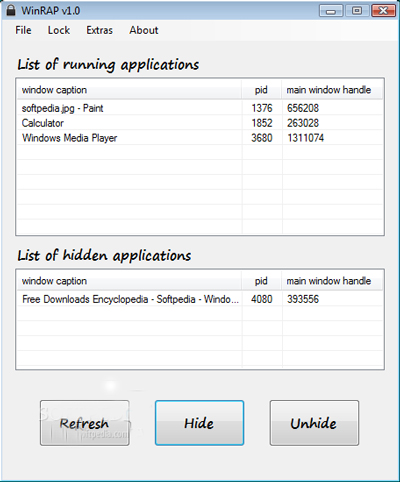Sort running list by main window handle
Image resolution: width=400 pixels, height=482 pixels.
(332, 90)
